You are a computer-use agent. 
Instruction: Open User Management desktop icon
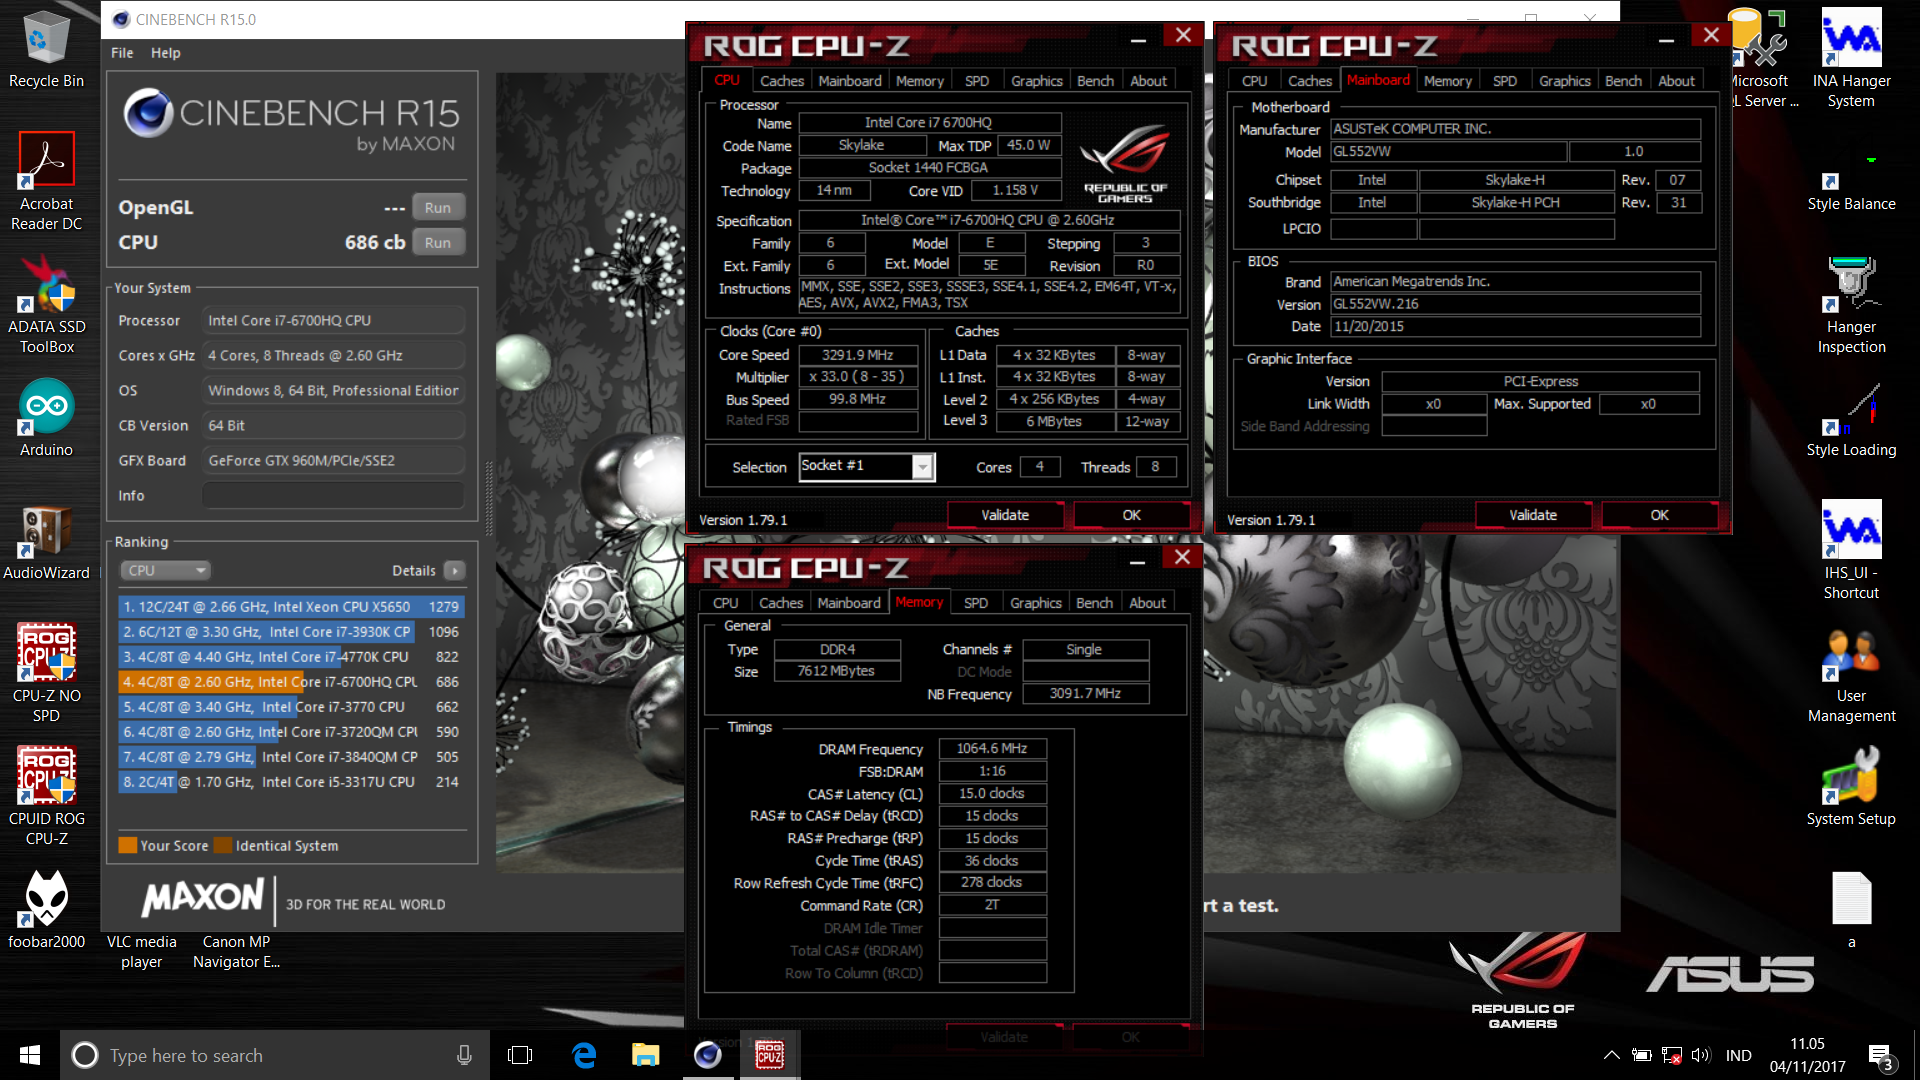pyautogui.click(x=1851, y=675)
